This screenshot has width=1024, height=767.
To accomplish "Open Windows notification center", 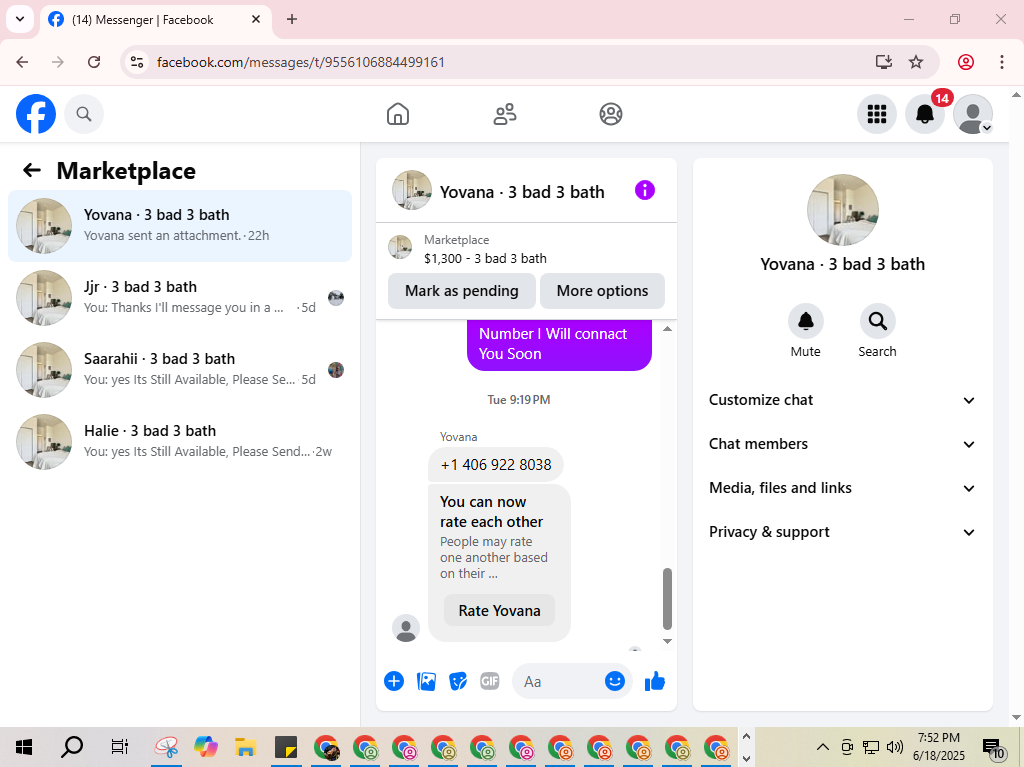I will pyautogui.click(x=993, y=748).
